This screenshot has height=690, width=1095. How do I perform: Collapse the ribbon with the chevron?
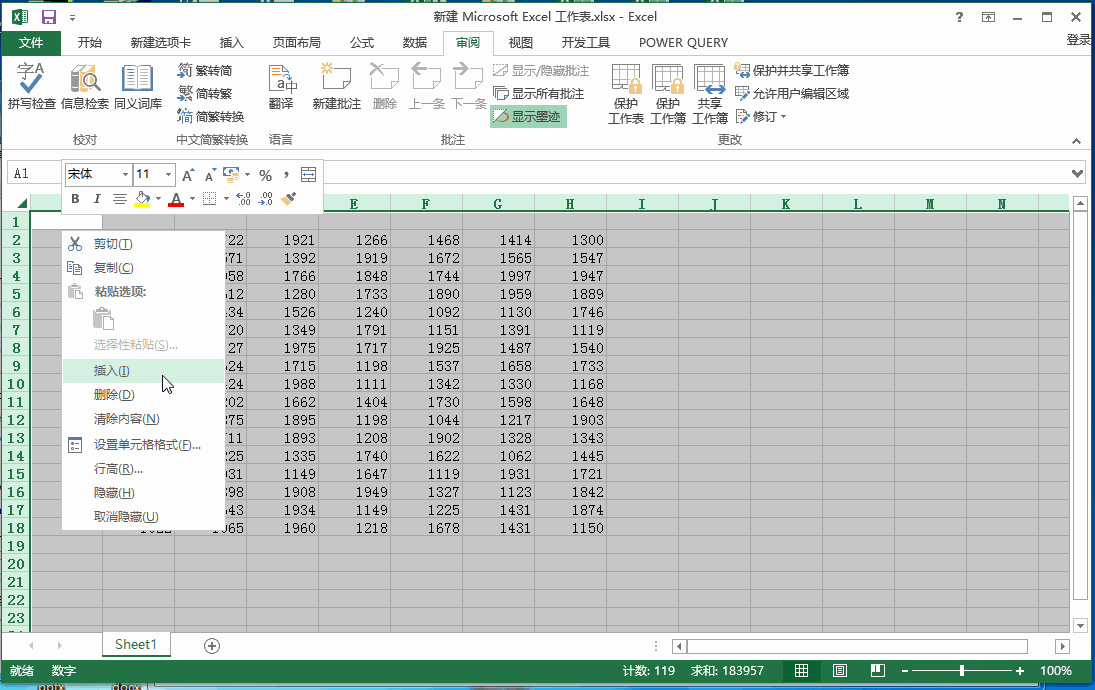(x=1076, y=141)
